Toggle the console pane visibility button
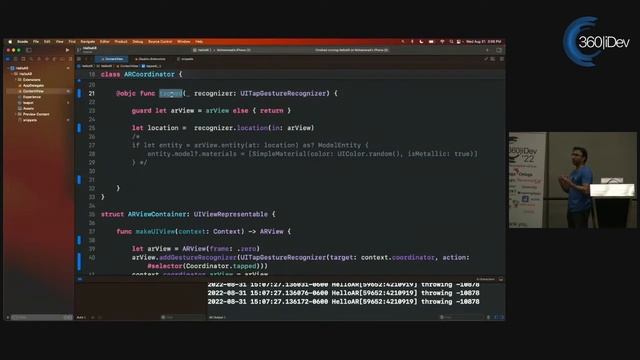Image resolution: width=640 pixels, height=360 pixels. tap(502, 317)
